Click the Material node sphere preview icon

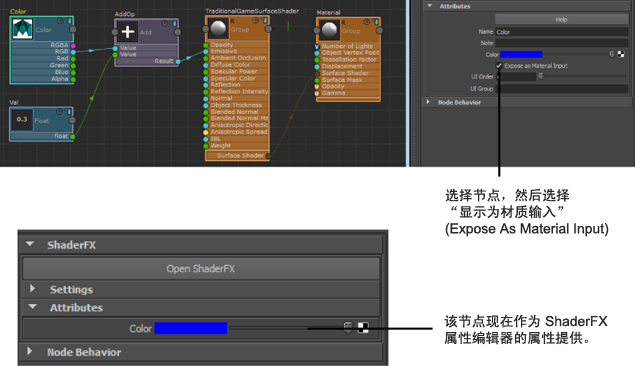pos(329,30)
